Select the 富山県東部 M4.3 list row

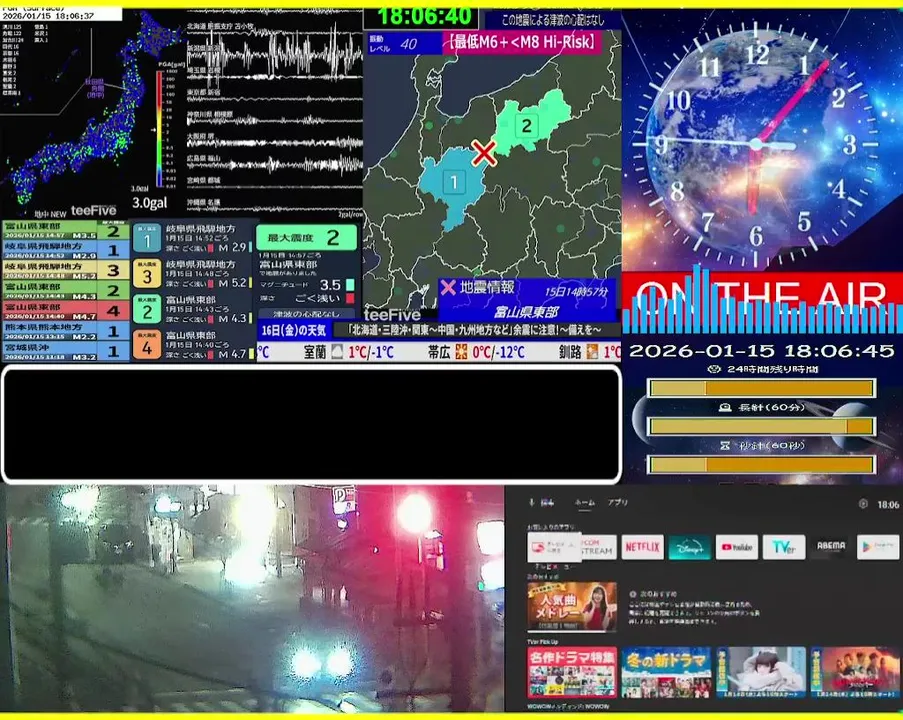(x=66, y=290)
